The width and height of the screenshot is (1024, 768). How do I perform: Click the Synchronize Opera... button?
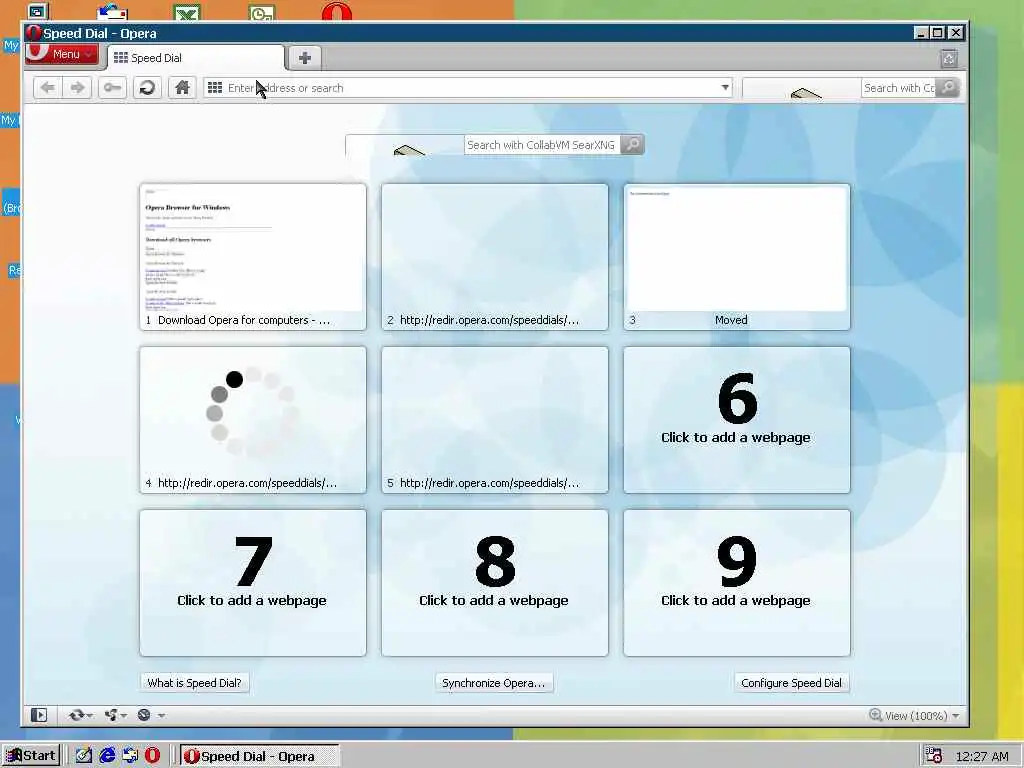click(x=494, y=683)
